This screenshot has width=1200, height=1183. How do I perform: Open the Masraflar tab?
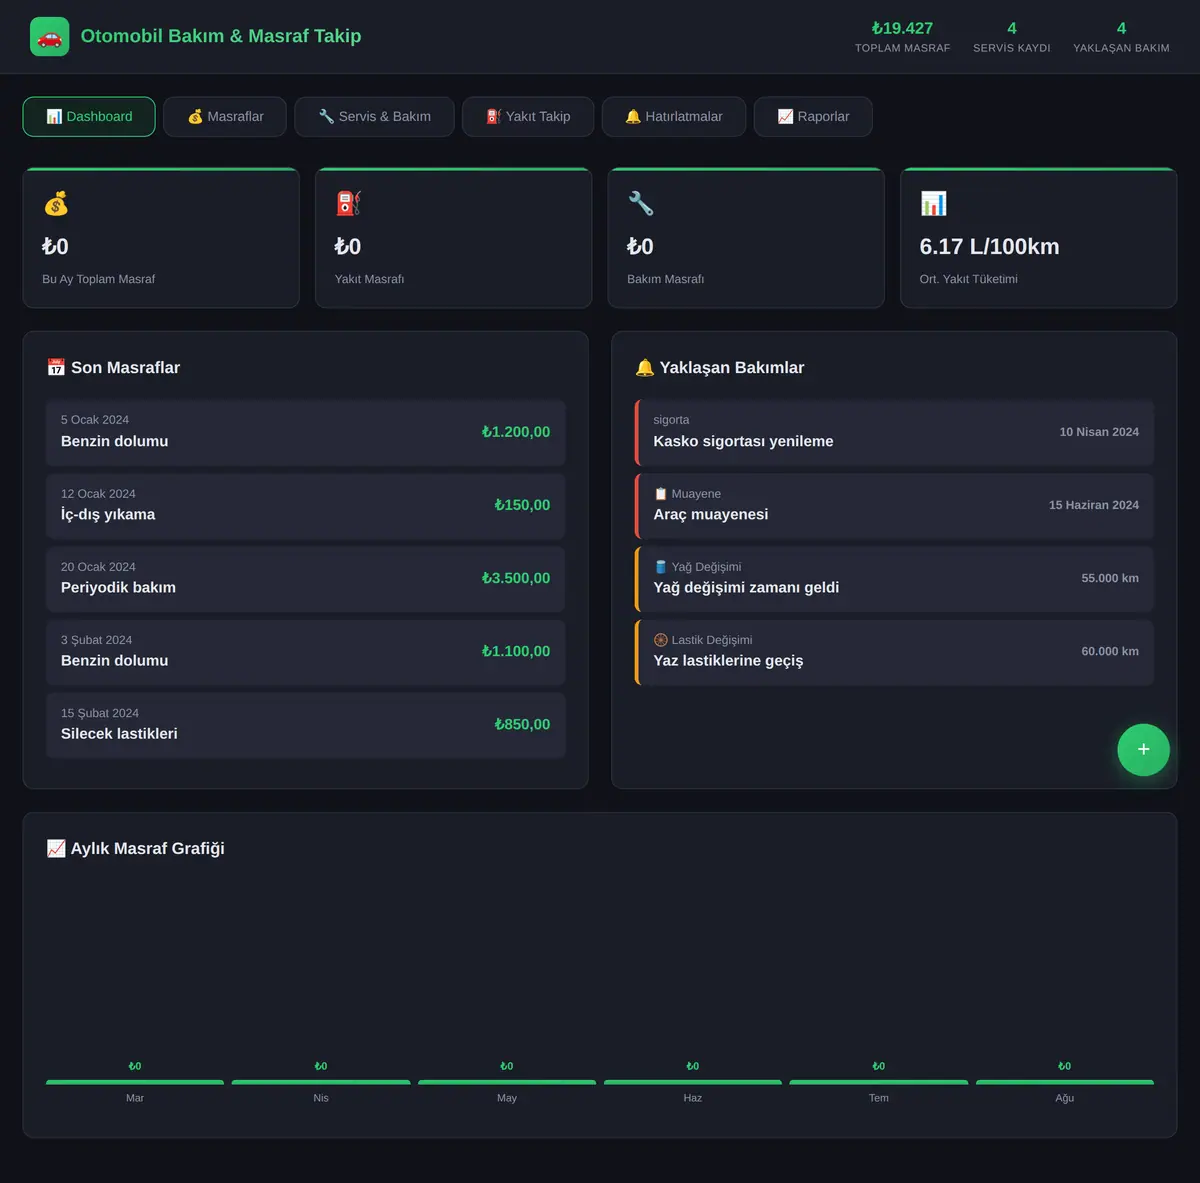click(225, 117)
